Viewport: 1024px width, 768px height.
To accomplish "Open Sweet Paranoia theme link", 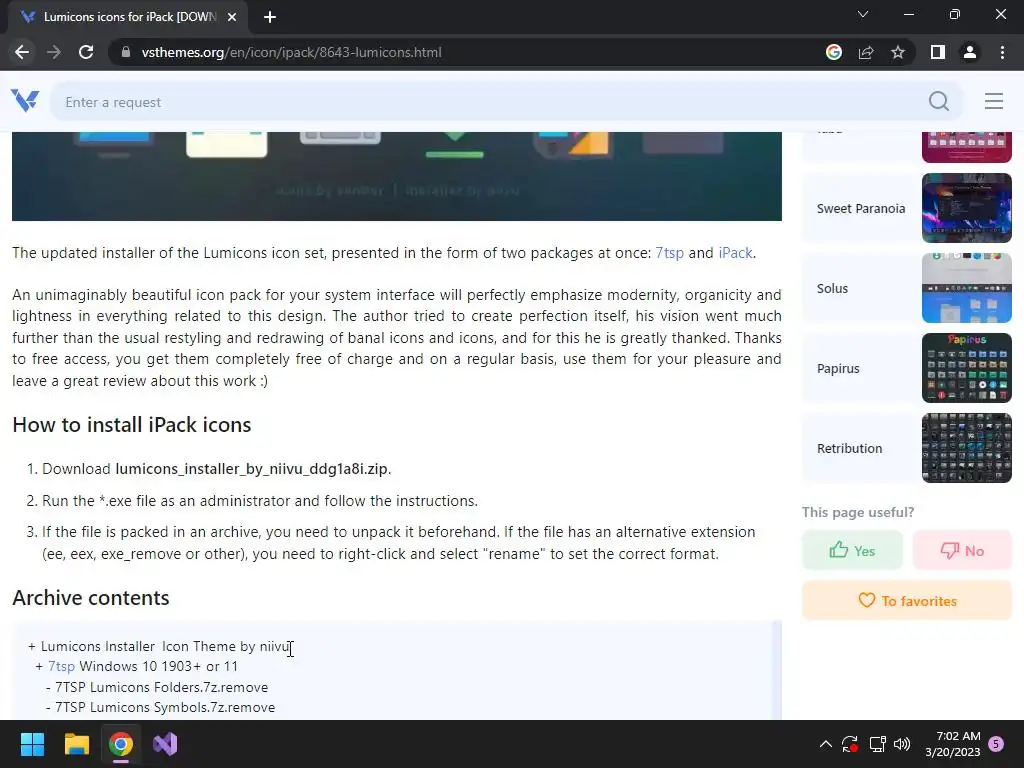I will 861,208.
